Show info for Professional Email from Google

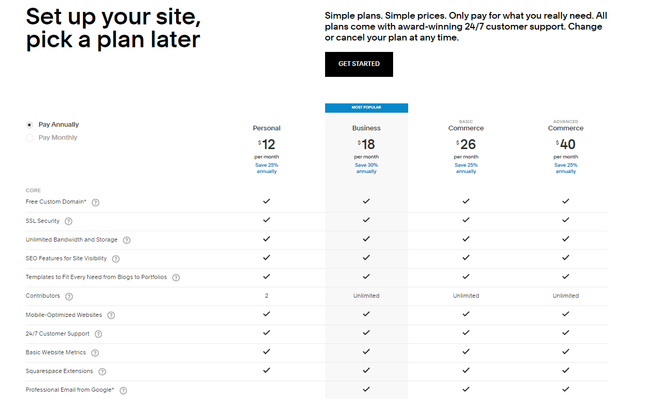pos(123,391)
